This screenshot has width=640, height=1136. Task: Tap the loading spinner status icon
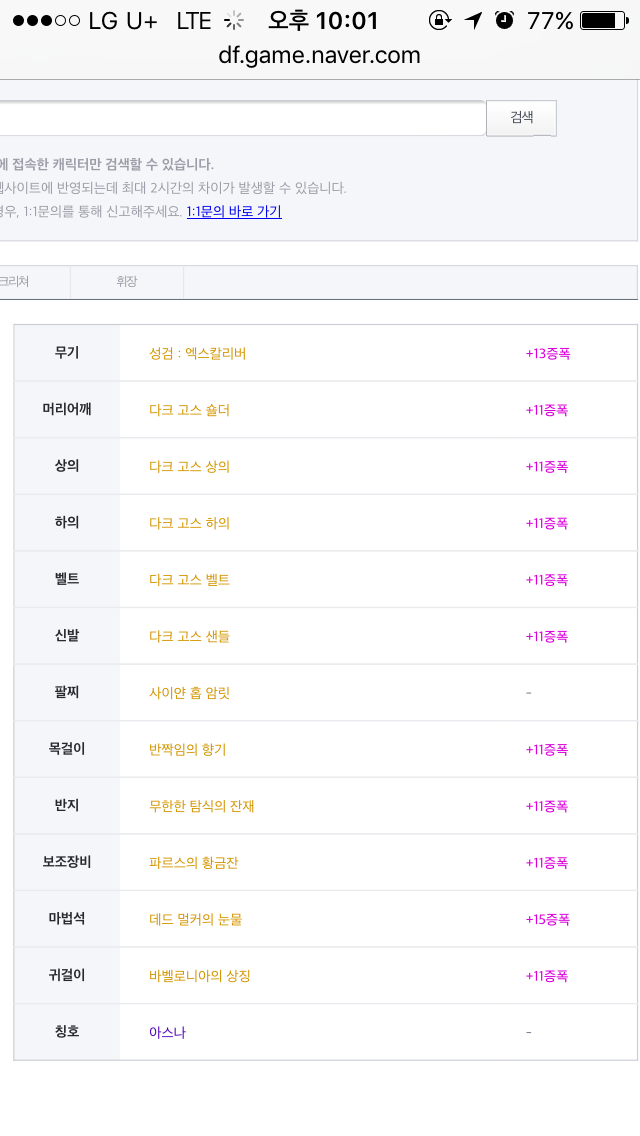[234, 20]
